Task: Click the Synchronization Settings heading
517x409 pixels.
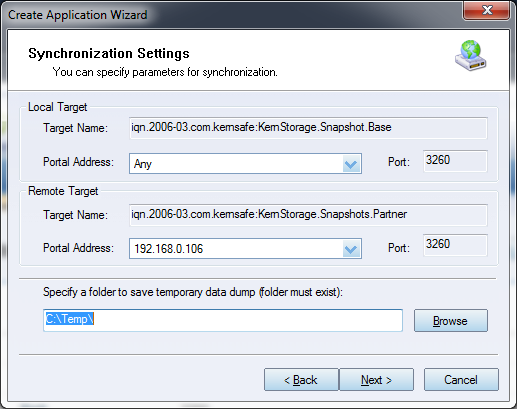Action: (109, 53)
